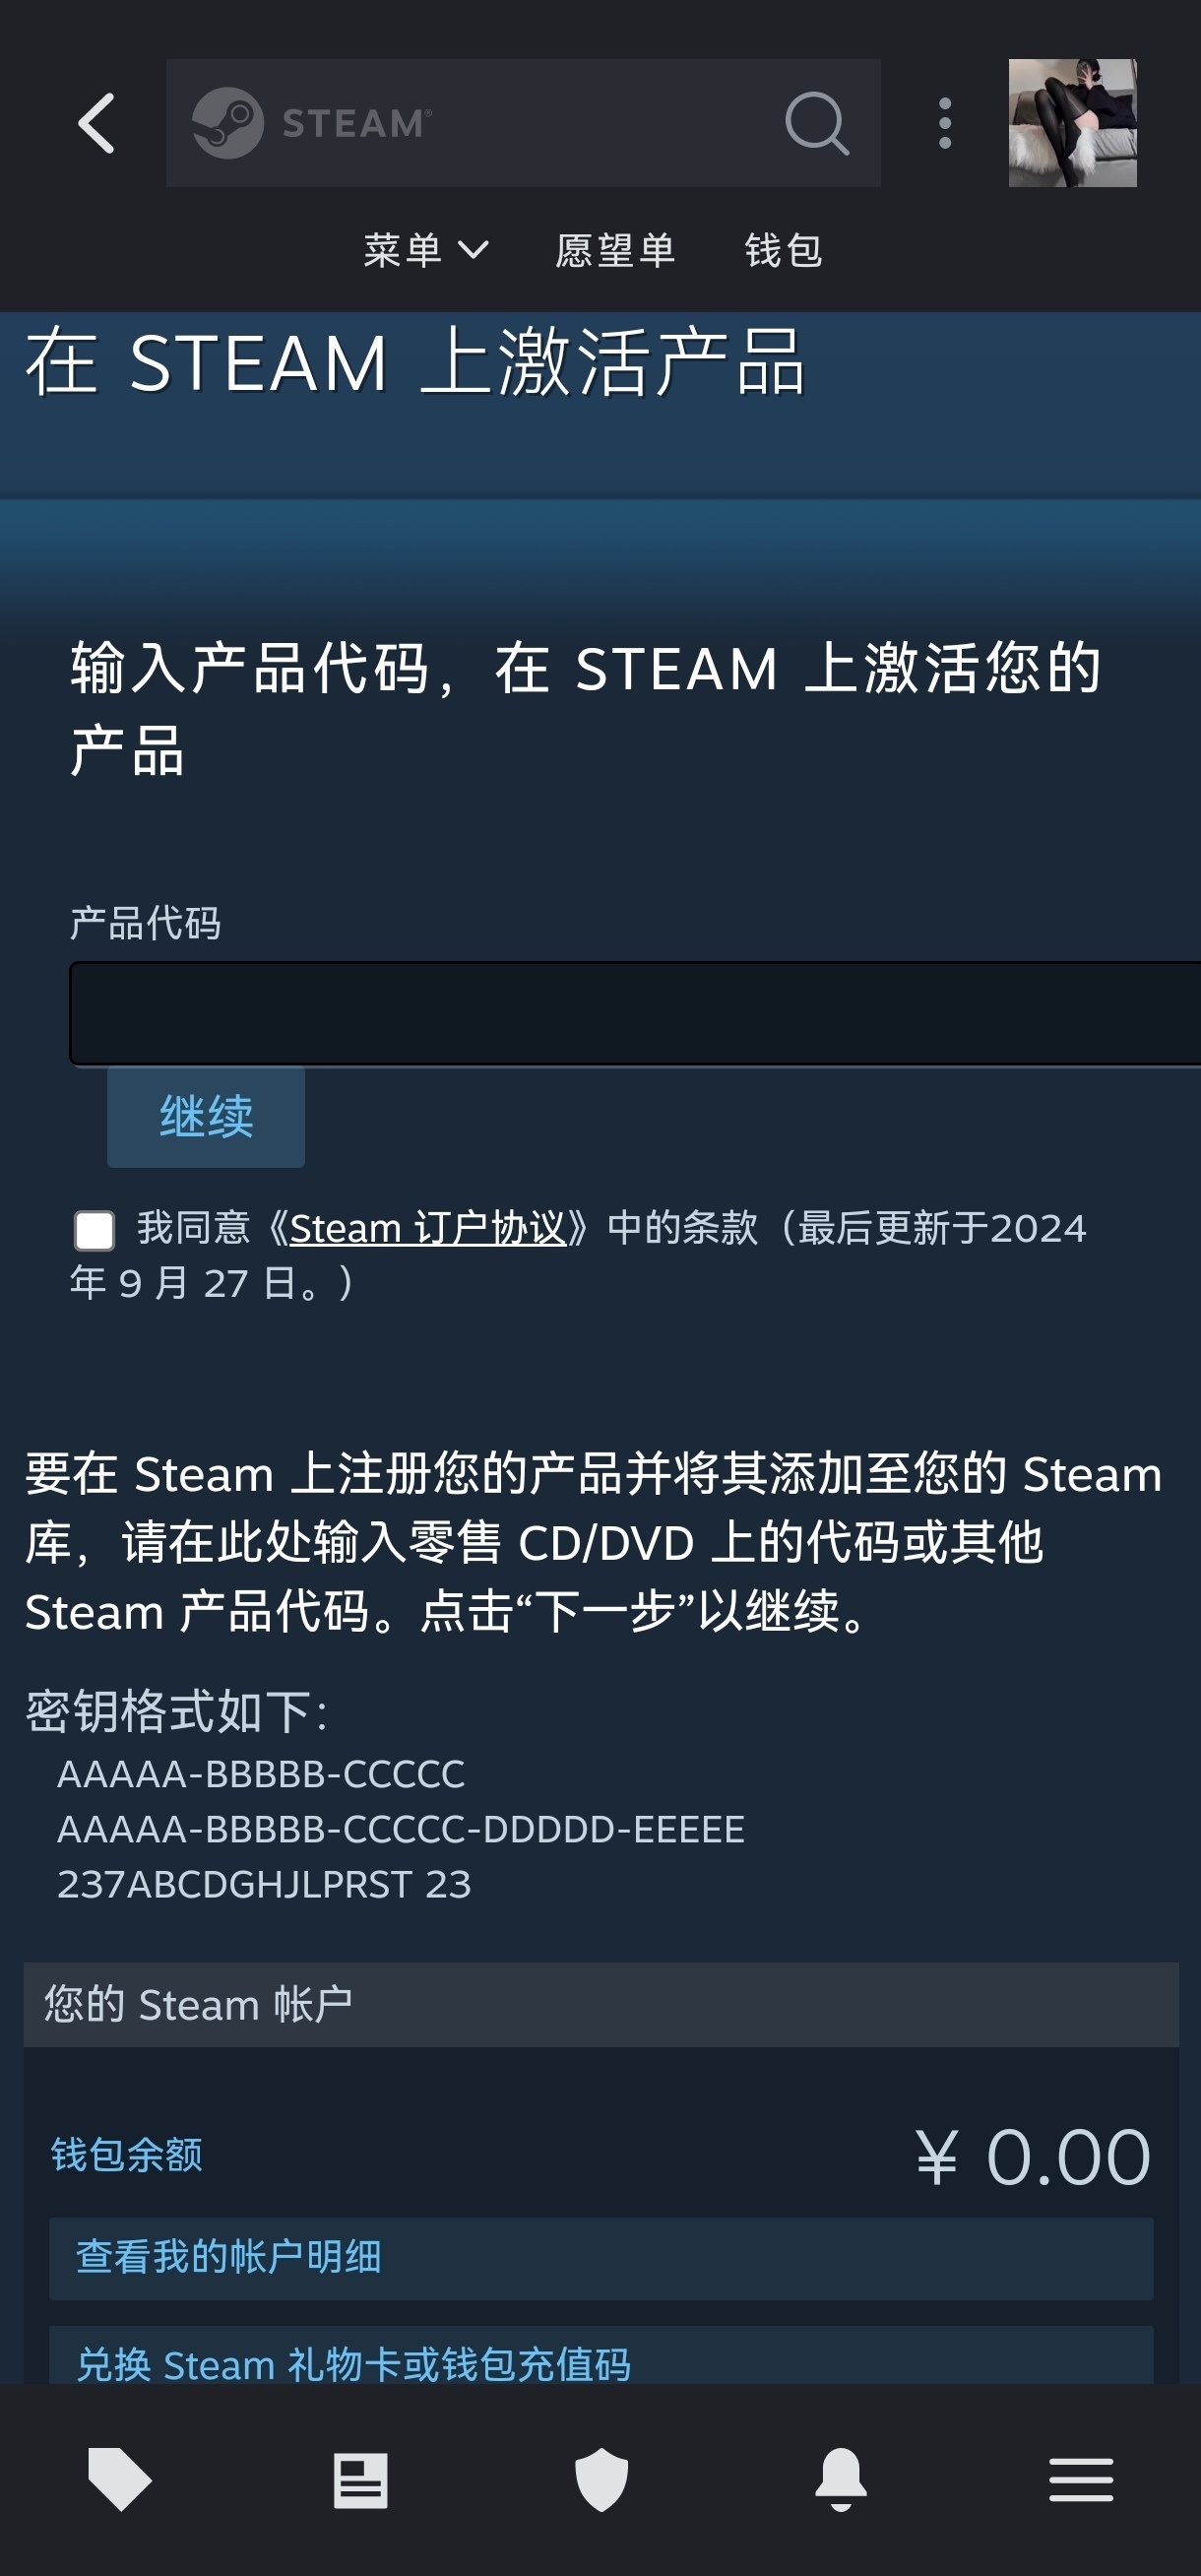The image size is (1201, 2576).
Task: Click the Steam logo in the search bar
Action: tap(312, 123)
